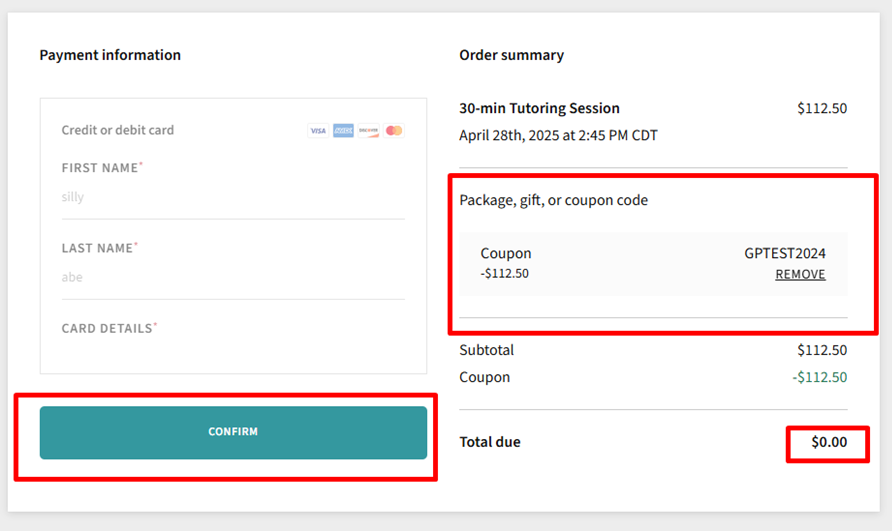
Task: Click the green -$112.50 coupon discount
Action: coord(819,377)
